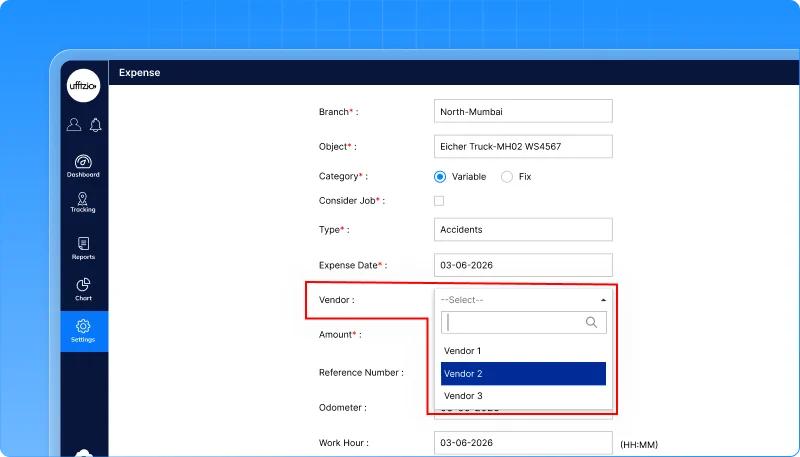Screen dimensions: 800x457
Task: Collapse the Vendor dropdown arrow
Action: [x=603, y=300]
